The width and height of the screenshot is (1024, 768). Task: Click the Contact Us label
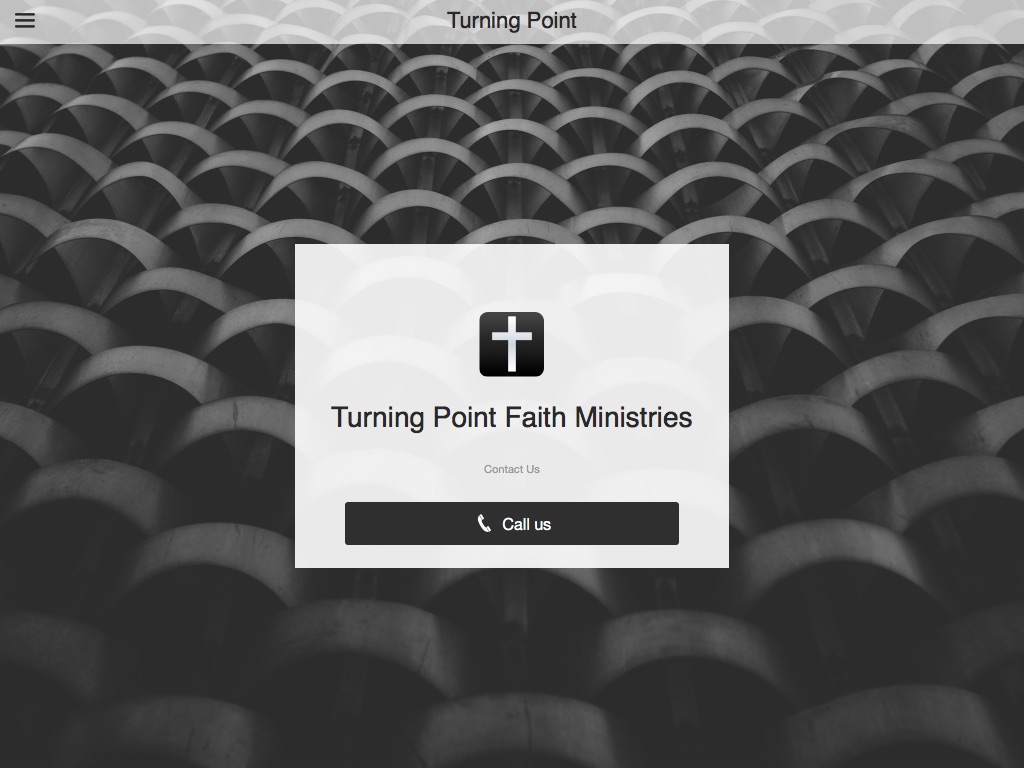coord(511,469)
